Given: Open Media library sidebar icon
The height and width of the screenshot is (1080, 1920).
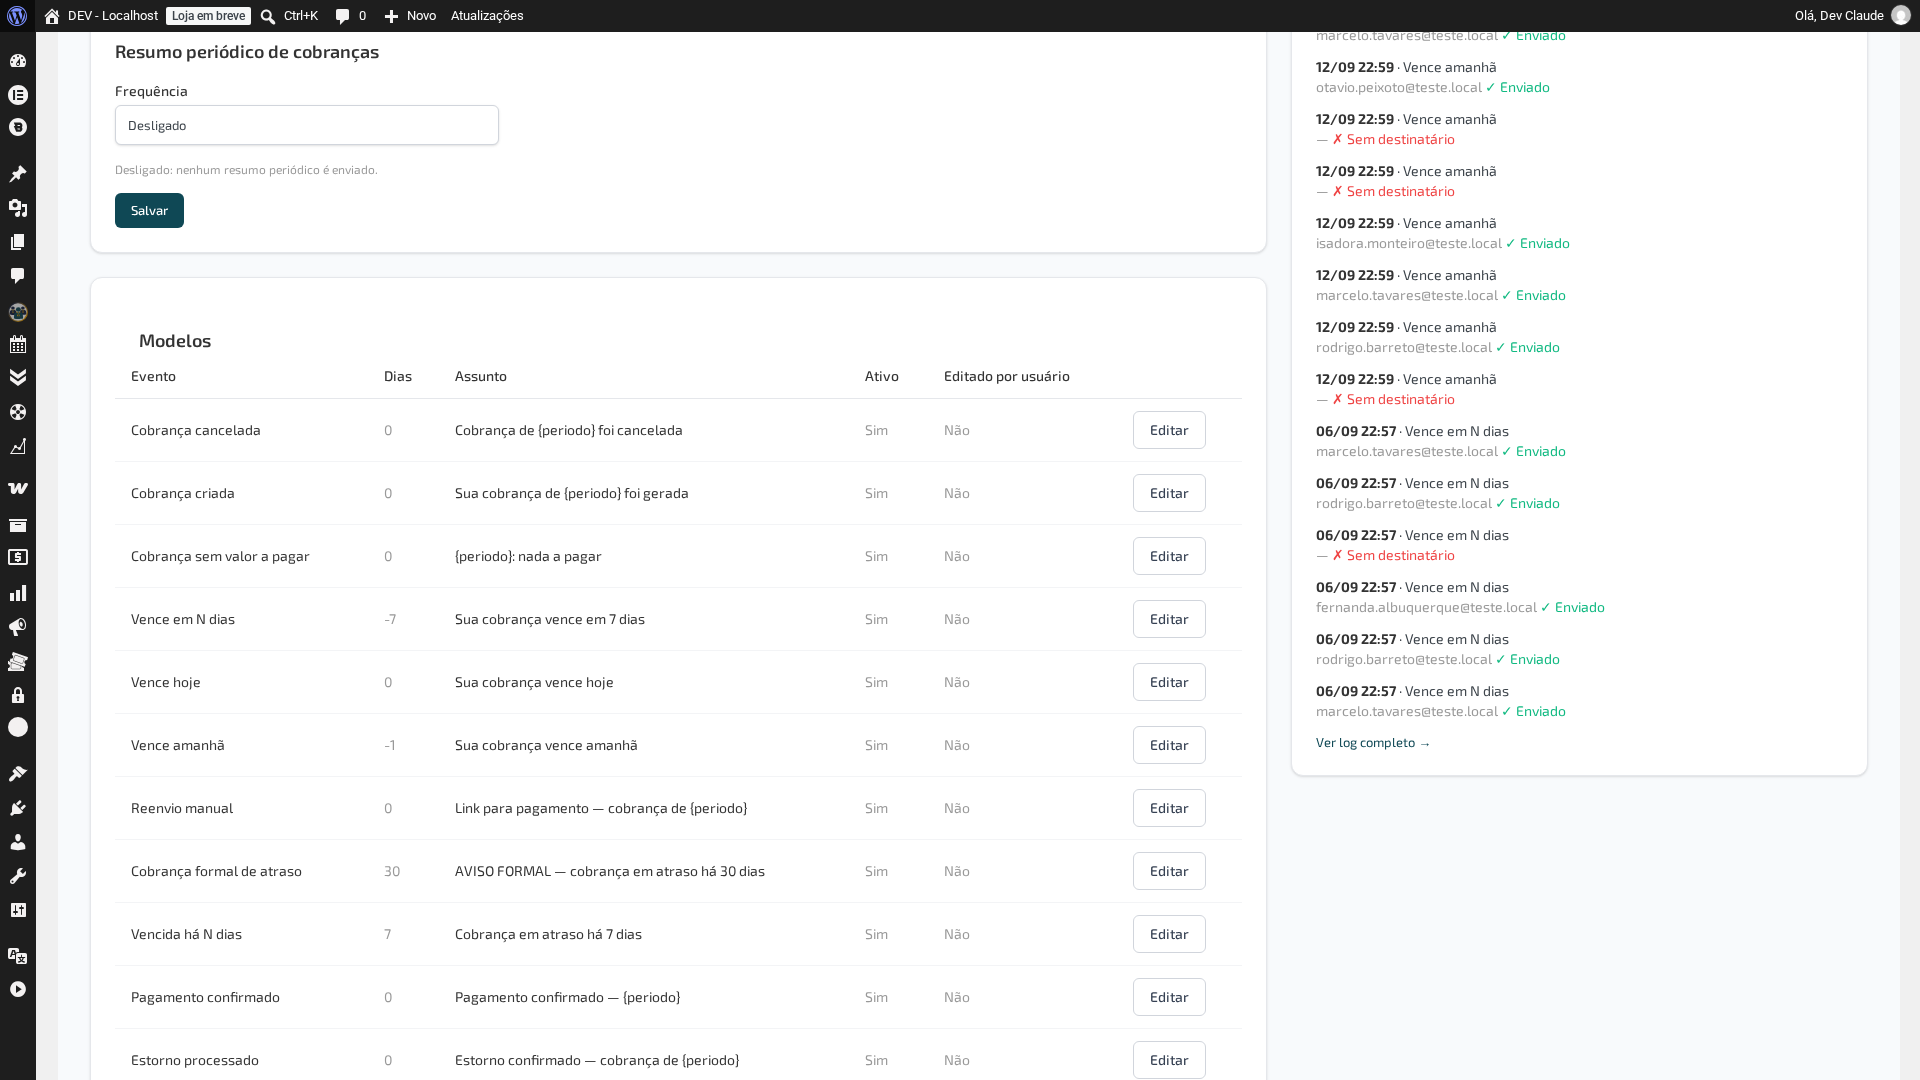Looking at the screenshot, I should coord(18,208).
